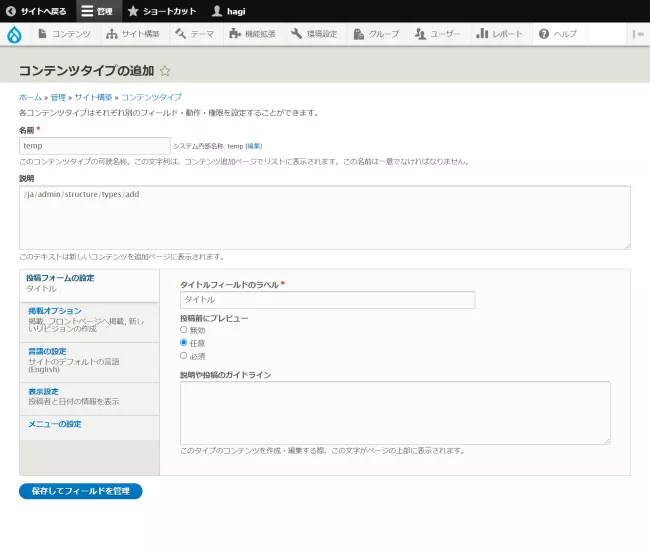Grab the ガイドライン textarea resize handle

(607, 441)
